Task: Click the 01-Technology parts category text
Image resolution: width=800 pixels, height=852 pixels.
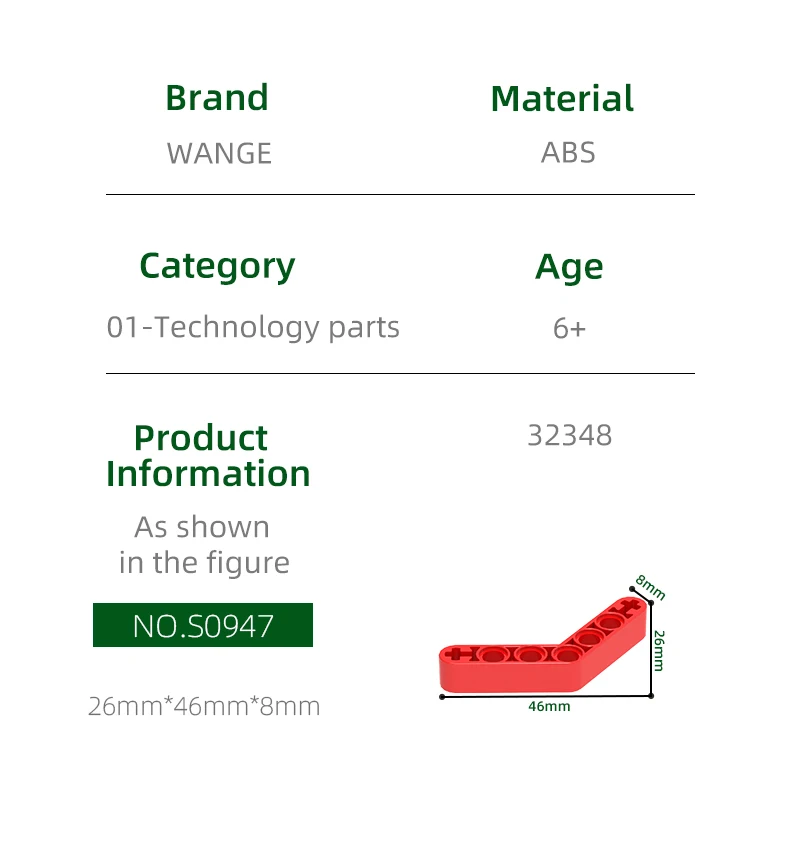Action: (x=253, y=327)
